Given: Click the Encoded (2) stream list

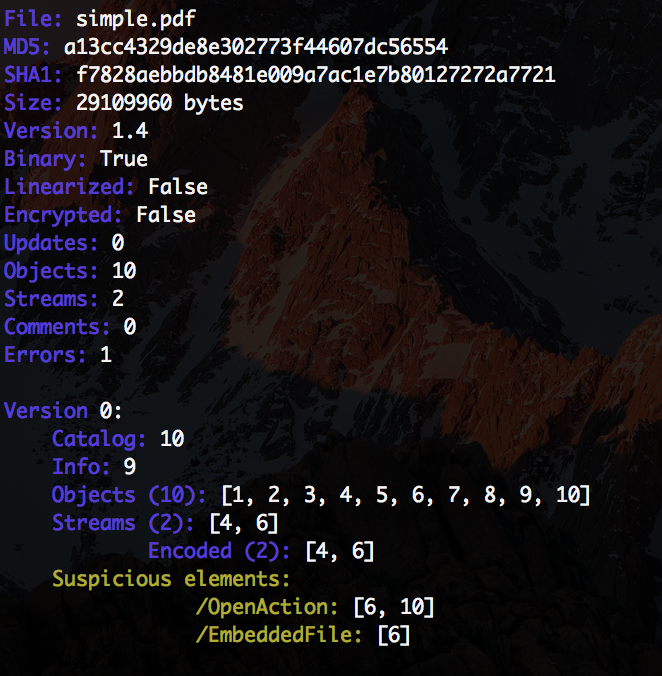Looking at the screenshot, I should click(340, 551).
